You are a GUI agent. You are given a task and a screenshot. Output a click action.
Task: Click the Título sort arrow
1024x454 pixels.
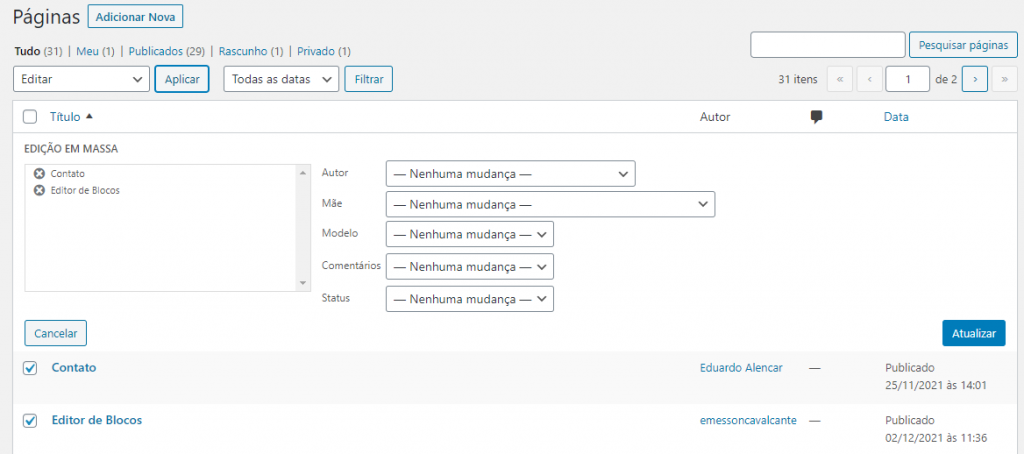89,117
